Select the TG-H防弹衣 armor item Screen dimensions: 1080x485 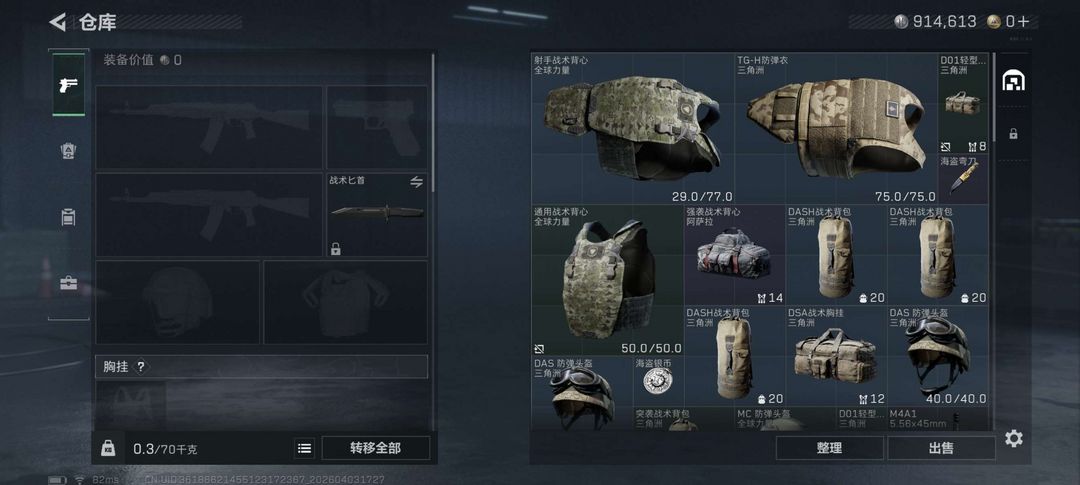point(837,129)
